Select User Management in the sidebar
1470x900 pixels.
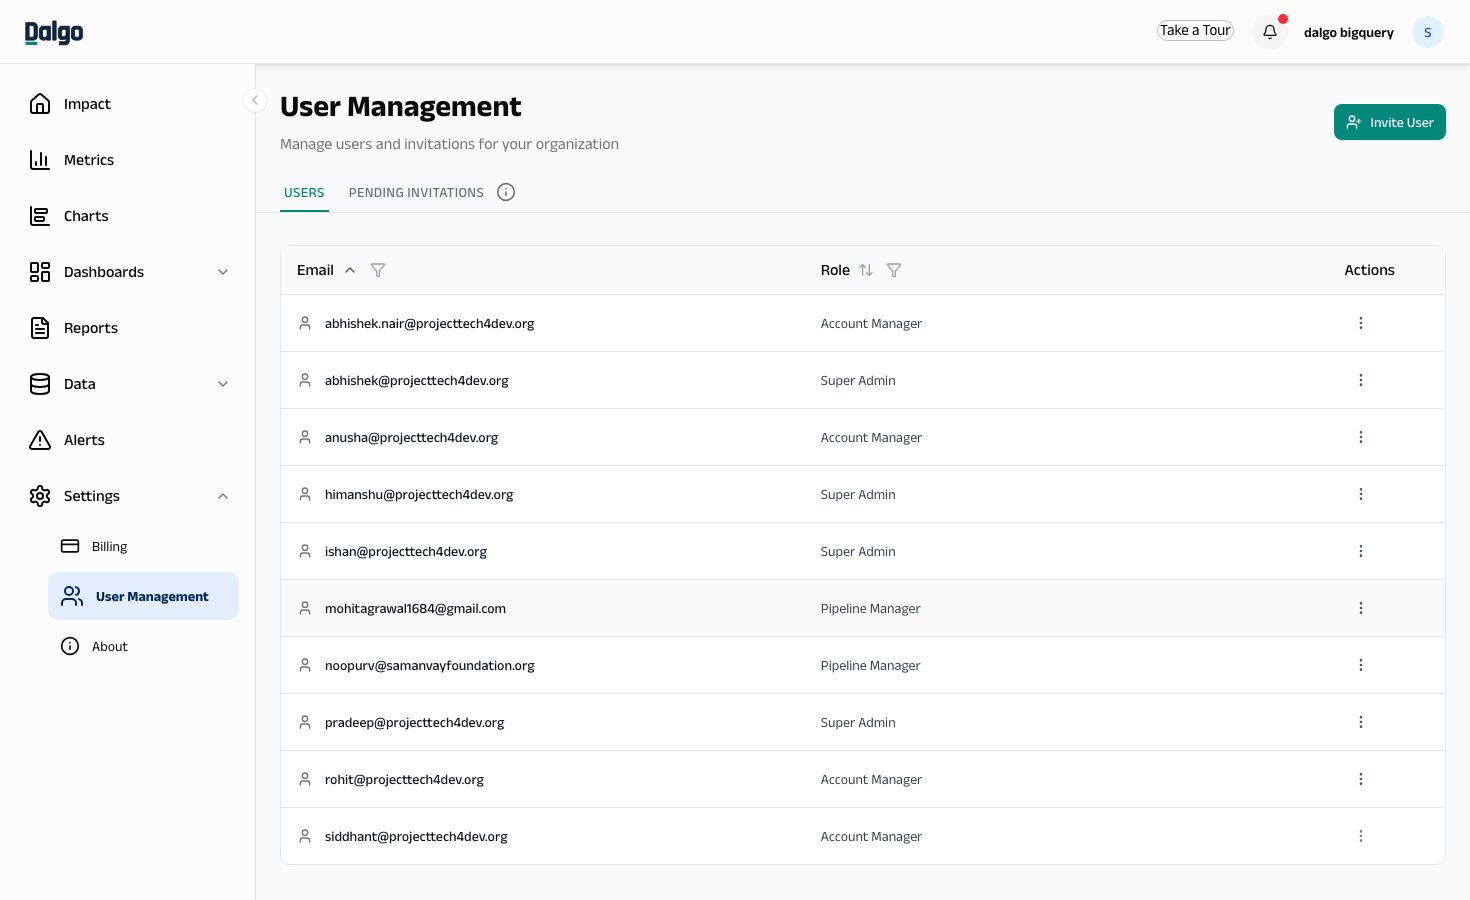[143, 596]
